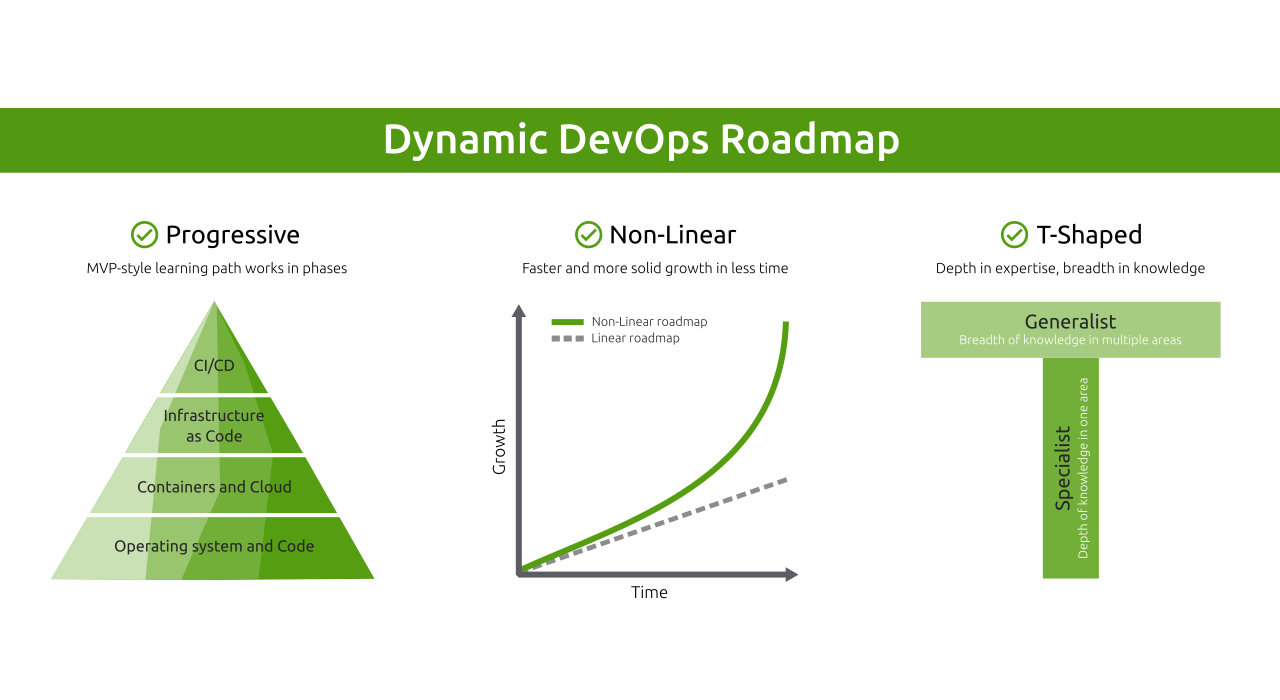
Task: Click the Generalist horizontal bar
Action: point(1070,330)
